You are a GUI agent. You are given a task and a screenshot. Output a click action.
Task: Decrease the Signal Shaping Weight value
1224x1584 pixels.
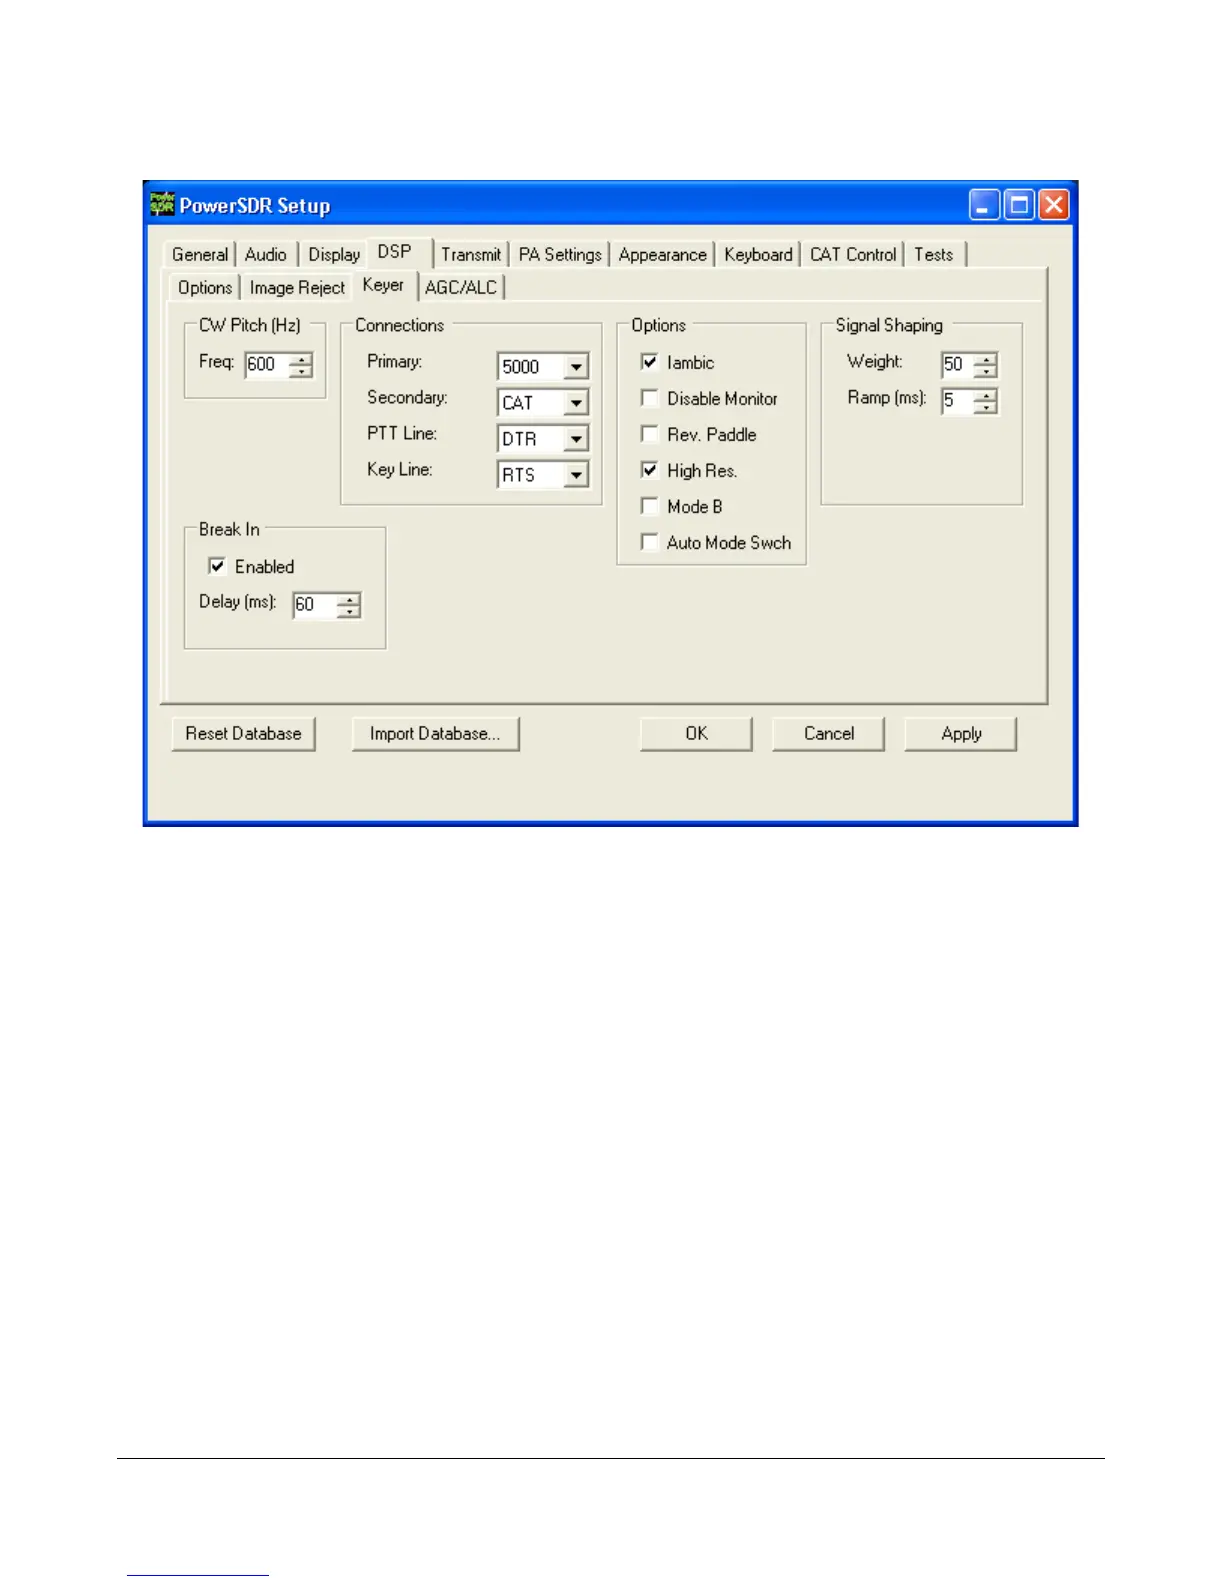[x=985, y=371]
